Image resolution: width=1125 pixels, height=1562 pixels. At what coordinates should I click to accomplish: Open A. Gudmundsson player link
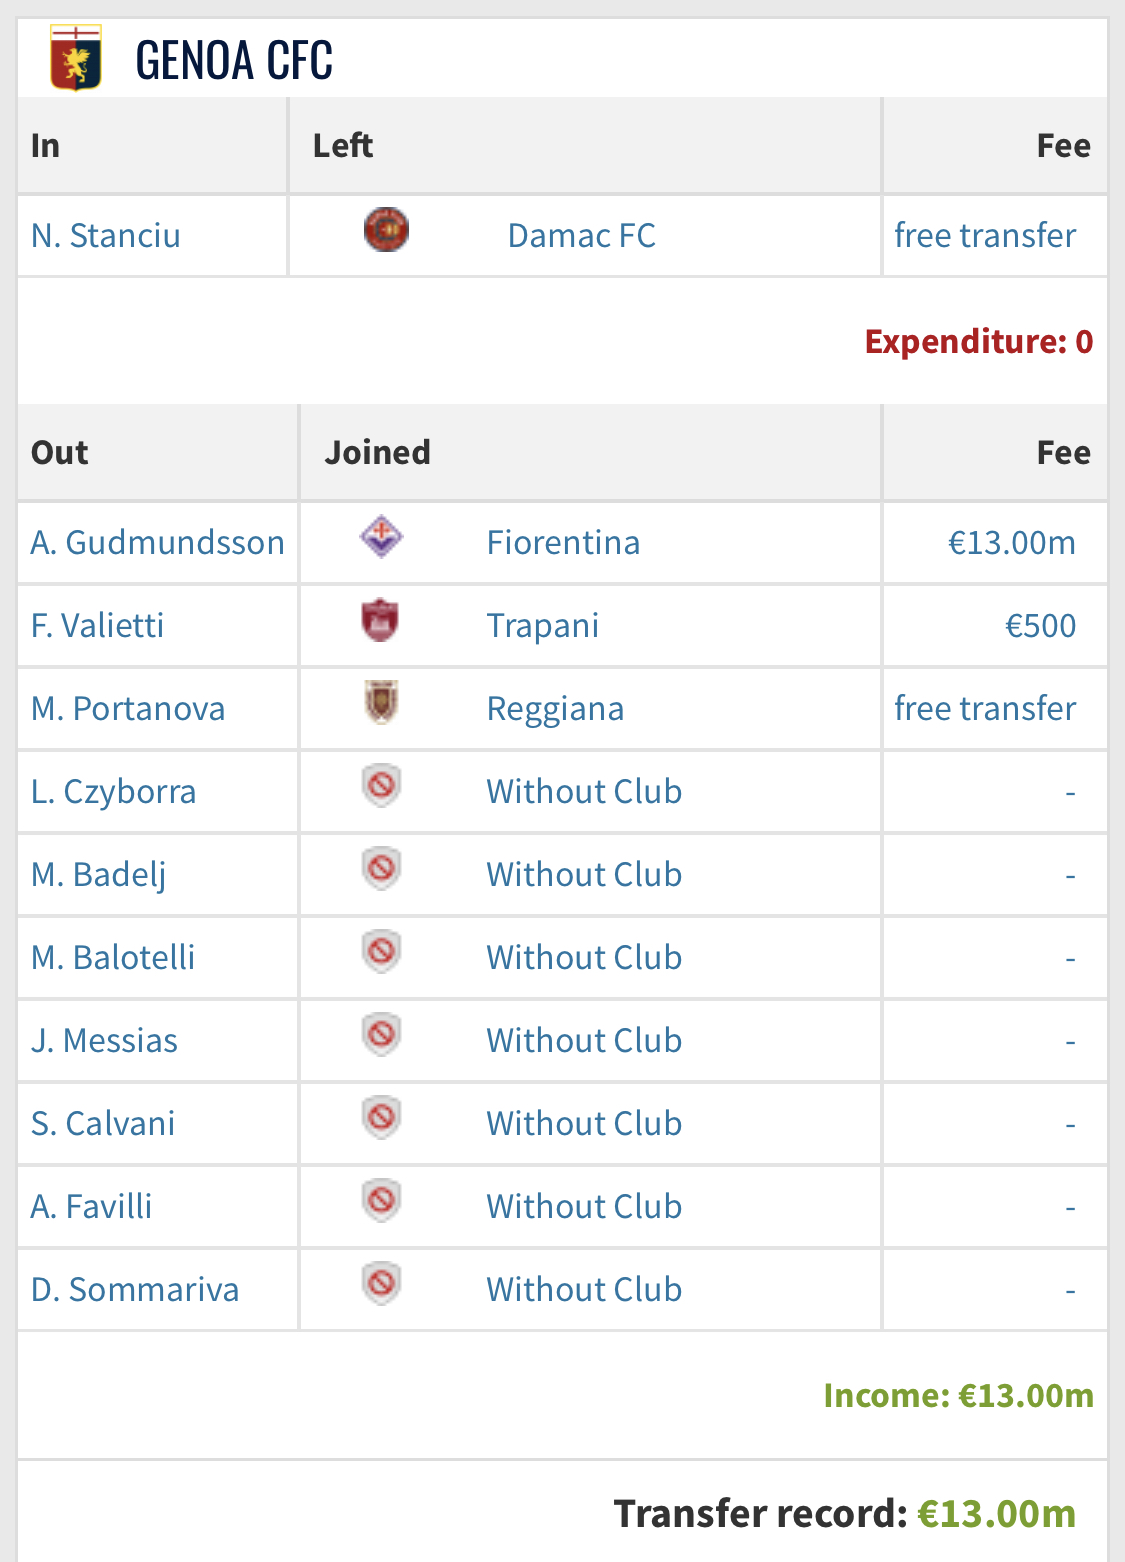coord(157,543)
